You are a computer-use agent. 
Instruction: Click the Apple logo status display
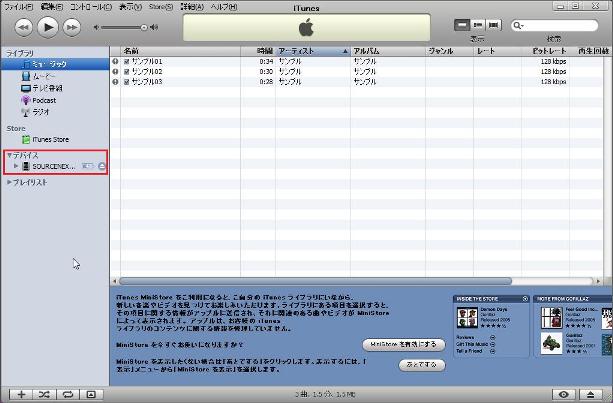[306, 28]
